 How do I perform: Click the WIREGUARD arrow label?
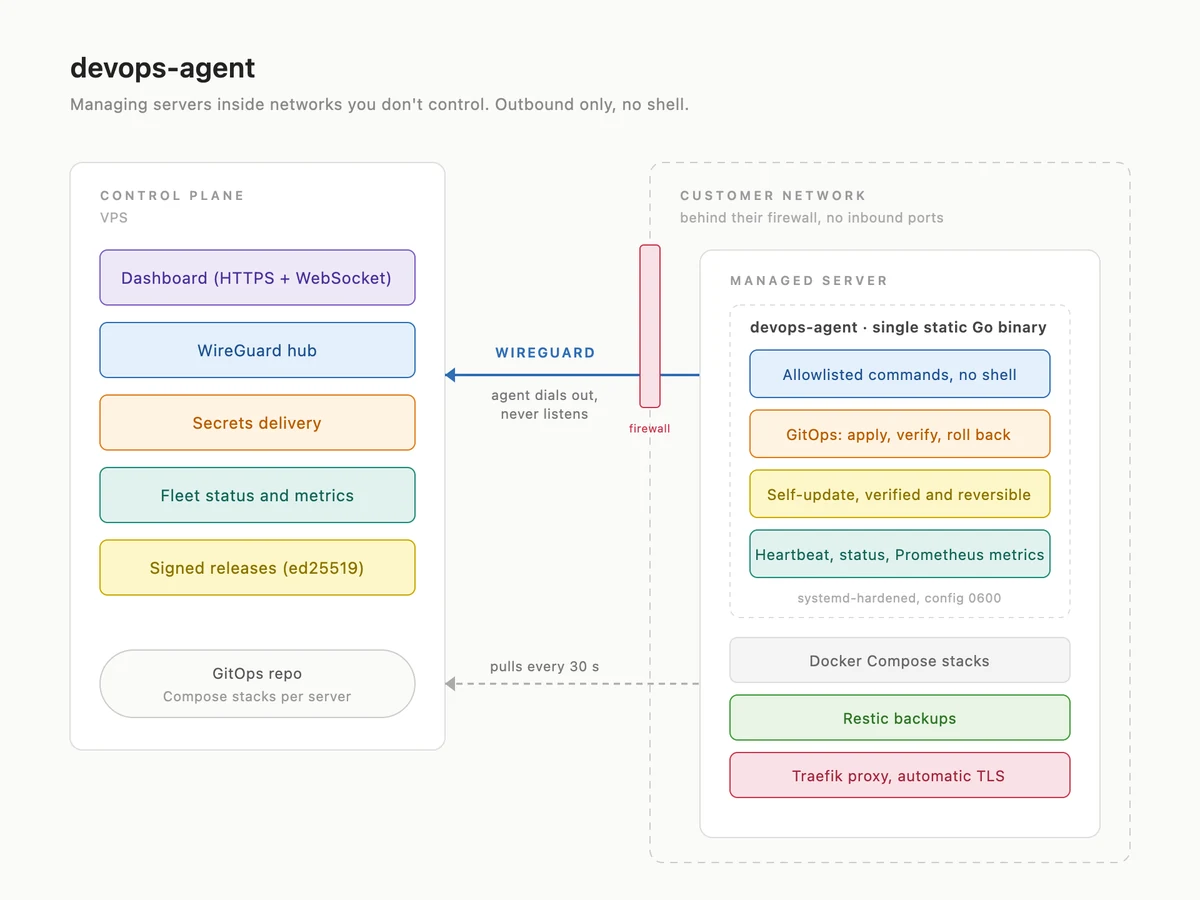click(545, 353)
